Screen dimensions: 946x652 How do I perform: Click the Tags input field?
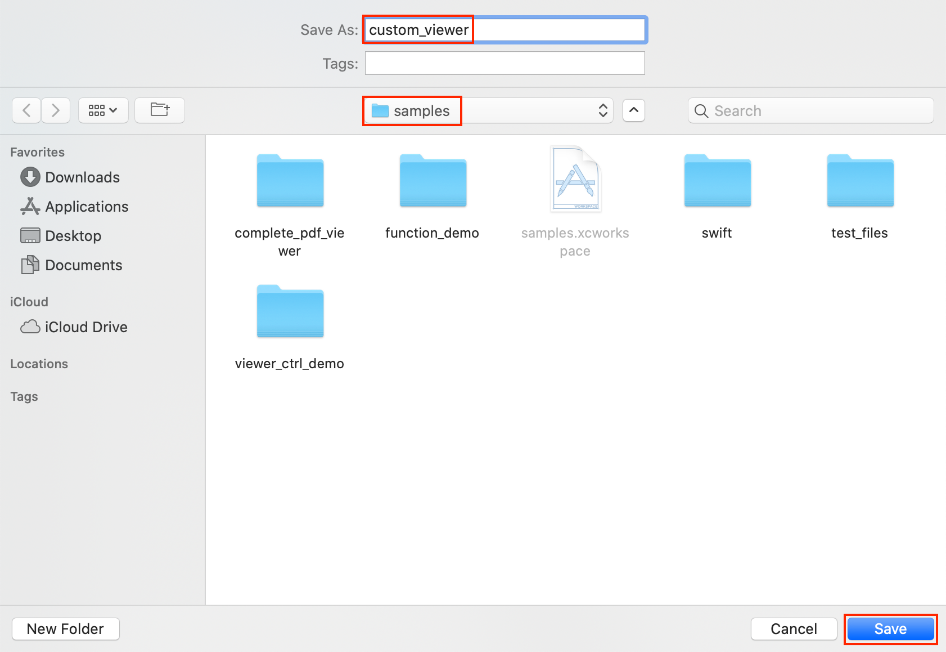pyautogui.click(x=504, y=64)
